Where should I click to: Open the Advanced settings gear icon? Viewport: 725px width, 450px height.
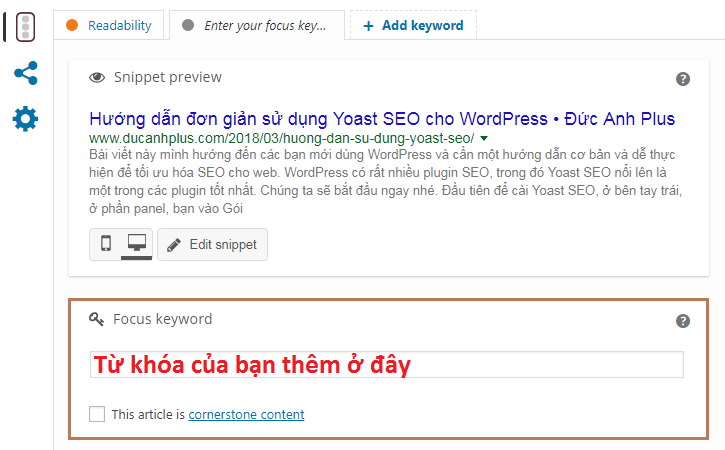point(25,119)
